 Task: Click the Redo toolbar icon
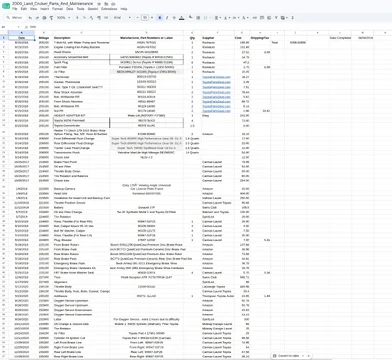37,18
